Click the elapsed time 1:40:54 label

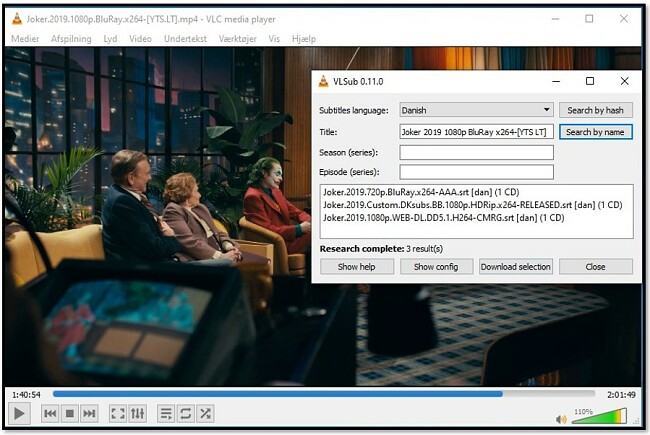(x=26, y=394)
